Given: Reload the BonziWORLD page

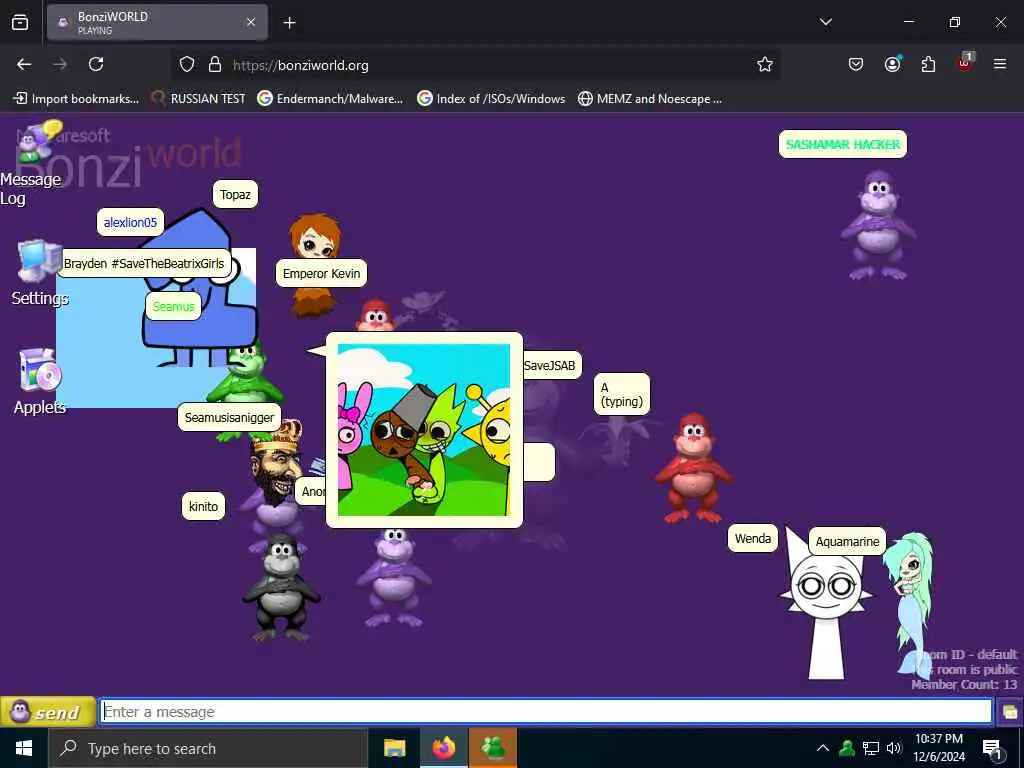Looking at the screenshot, I should coord(96,64).
